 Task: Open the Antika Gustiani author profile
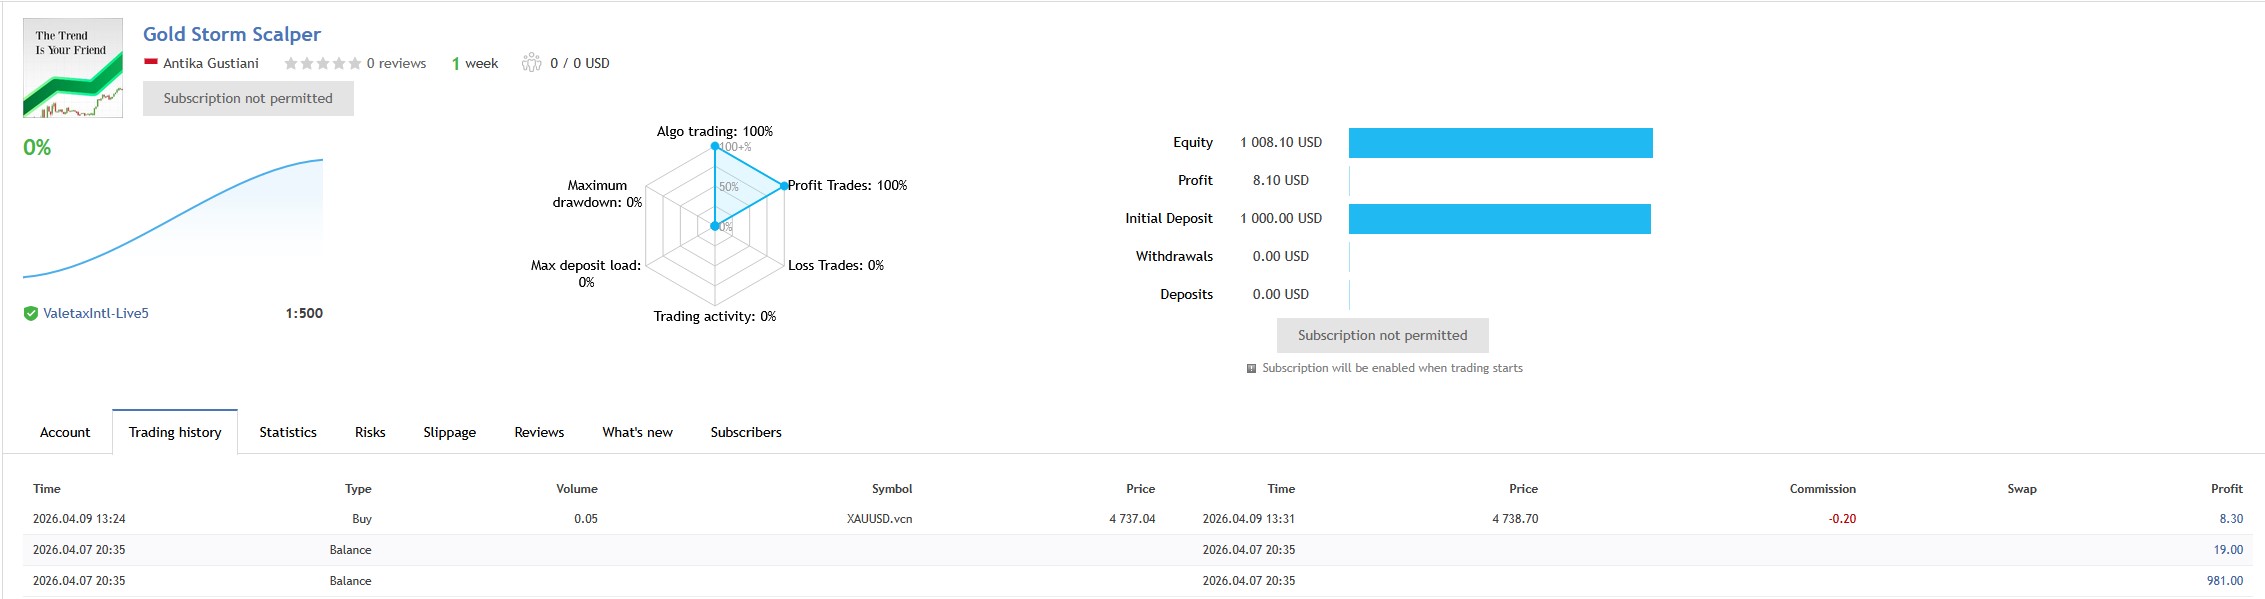pyautogui.click(x=211, y=63)
